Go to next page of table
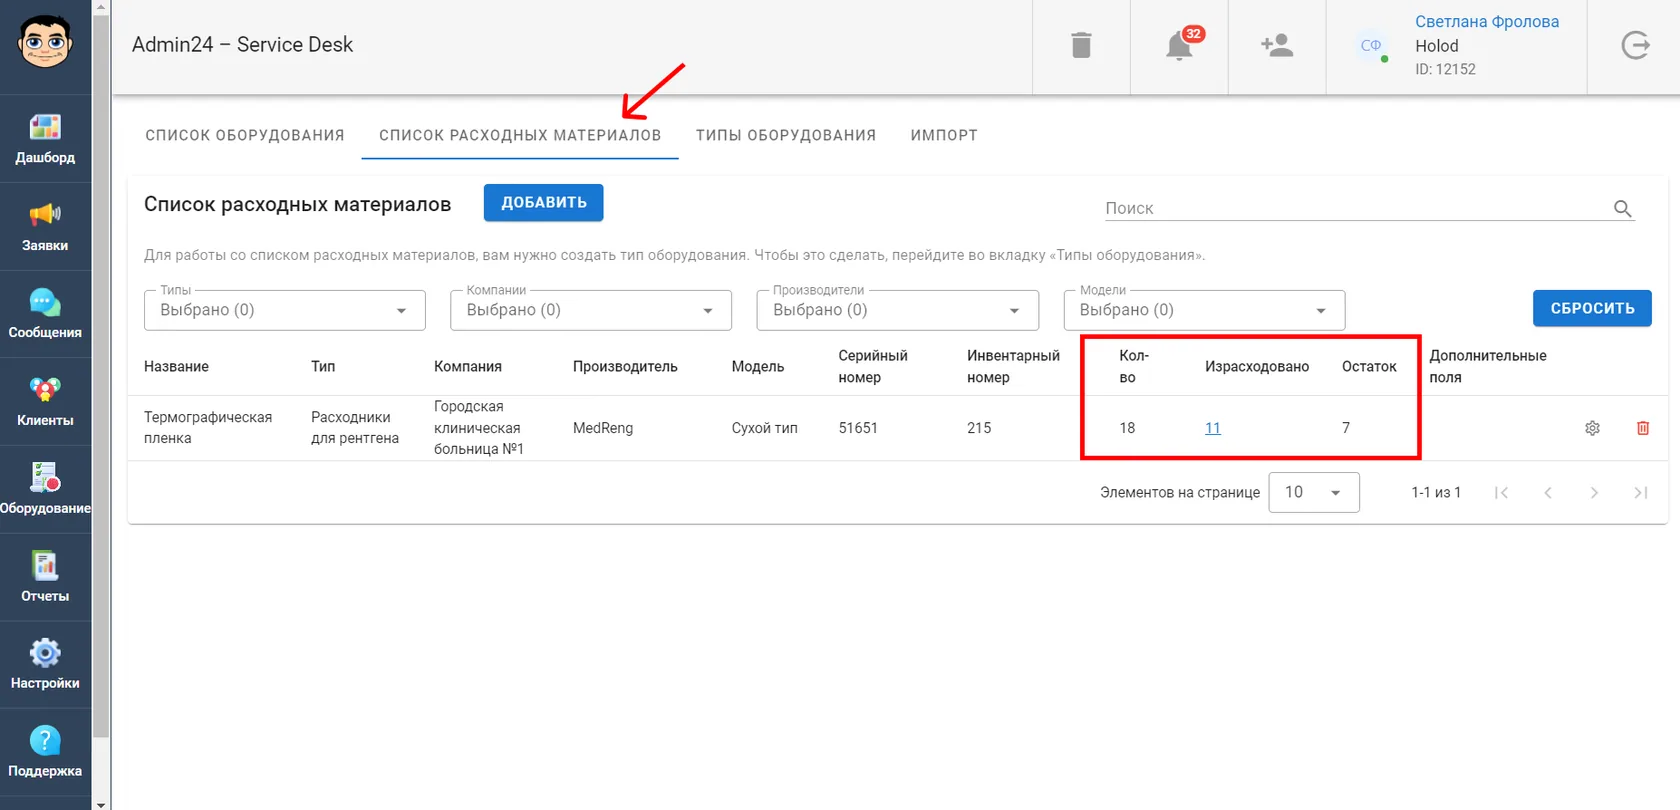This screenshot has height=810, width=1680. [x=1594, y=492]
